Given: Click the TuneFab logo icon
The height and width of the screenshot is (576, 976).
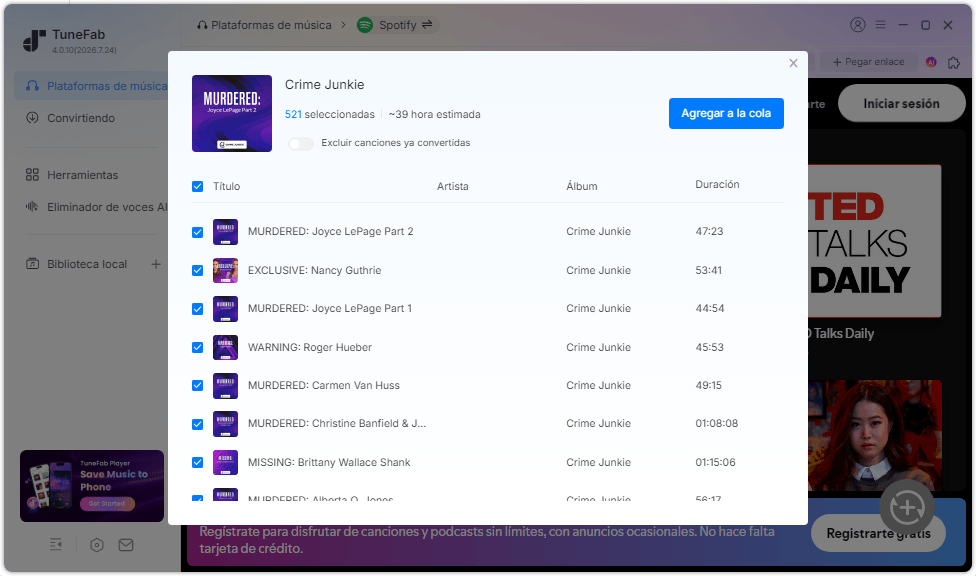Looking at the screenshot, I should [x=34, y=40].
